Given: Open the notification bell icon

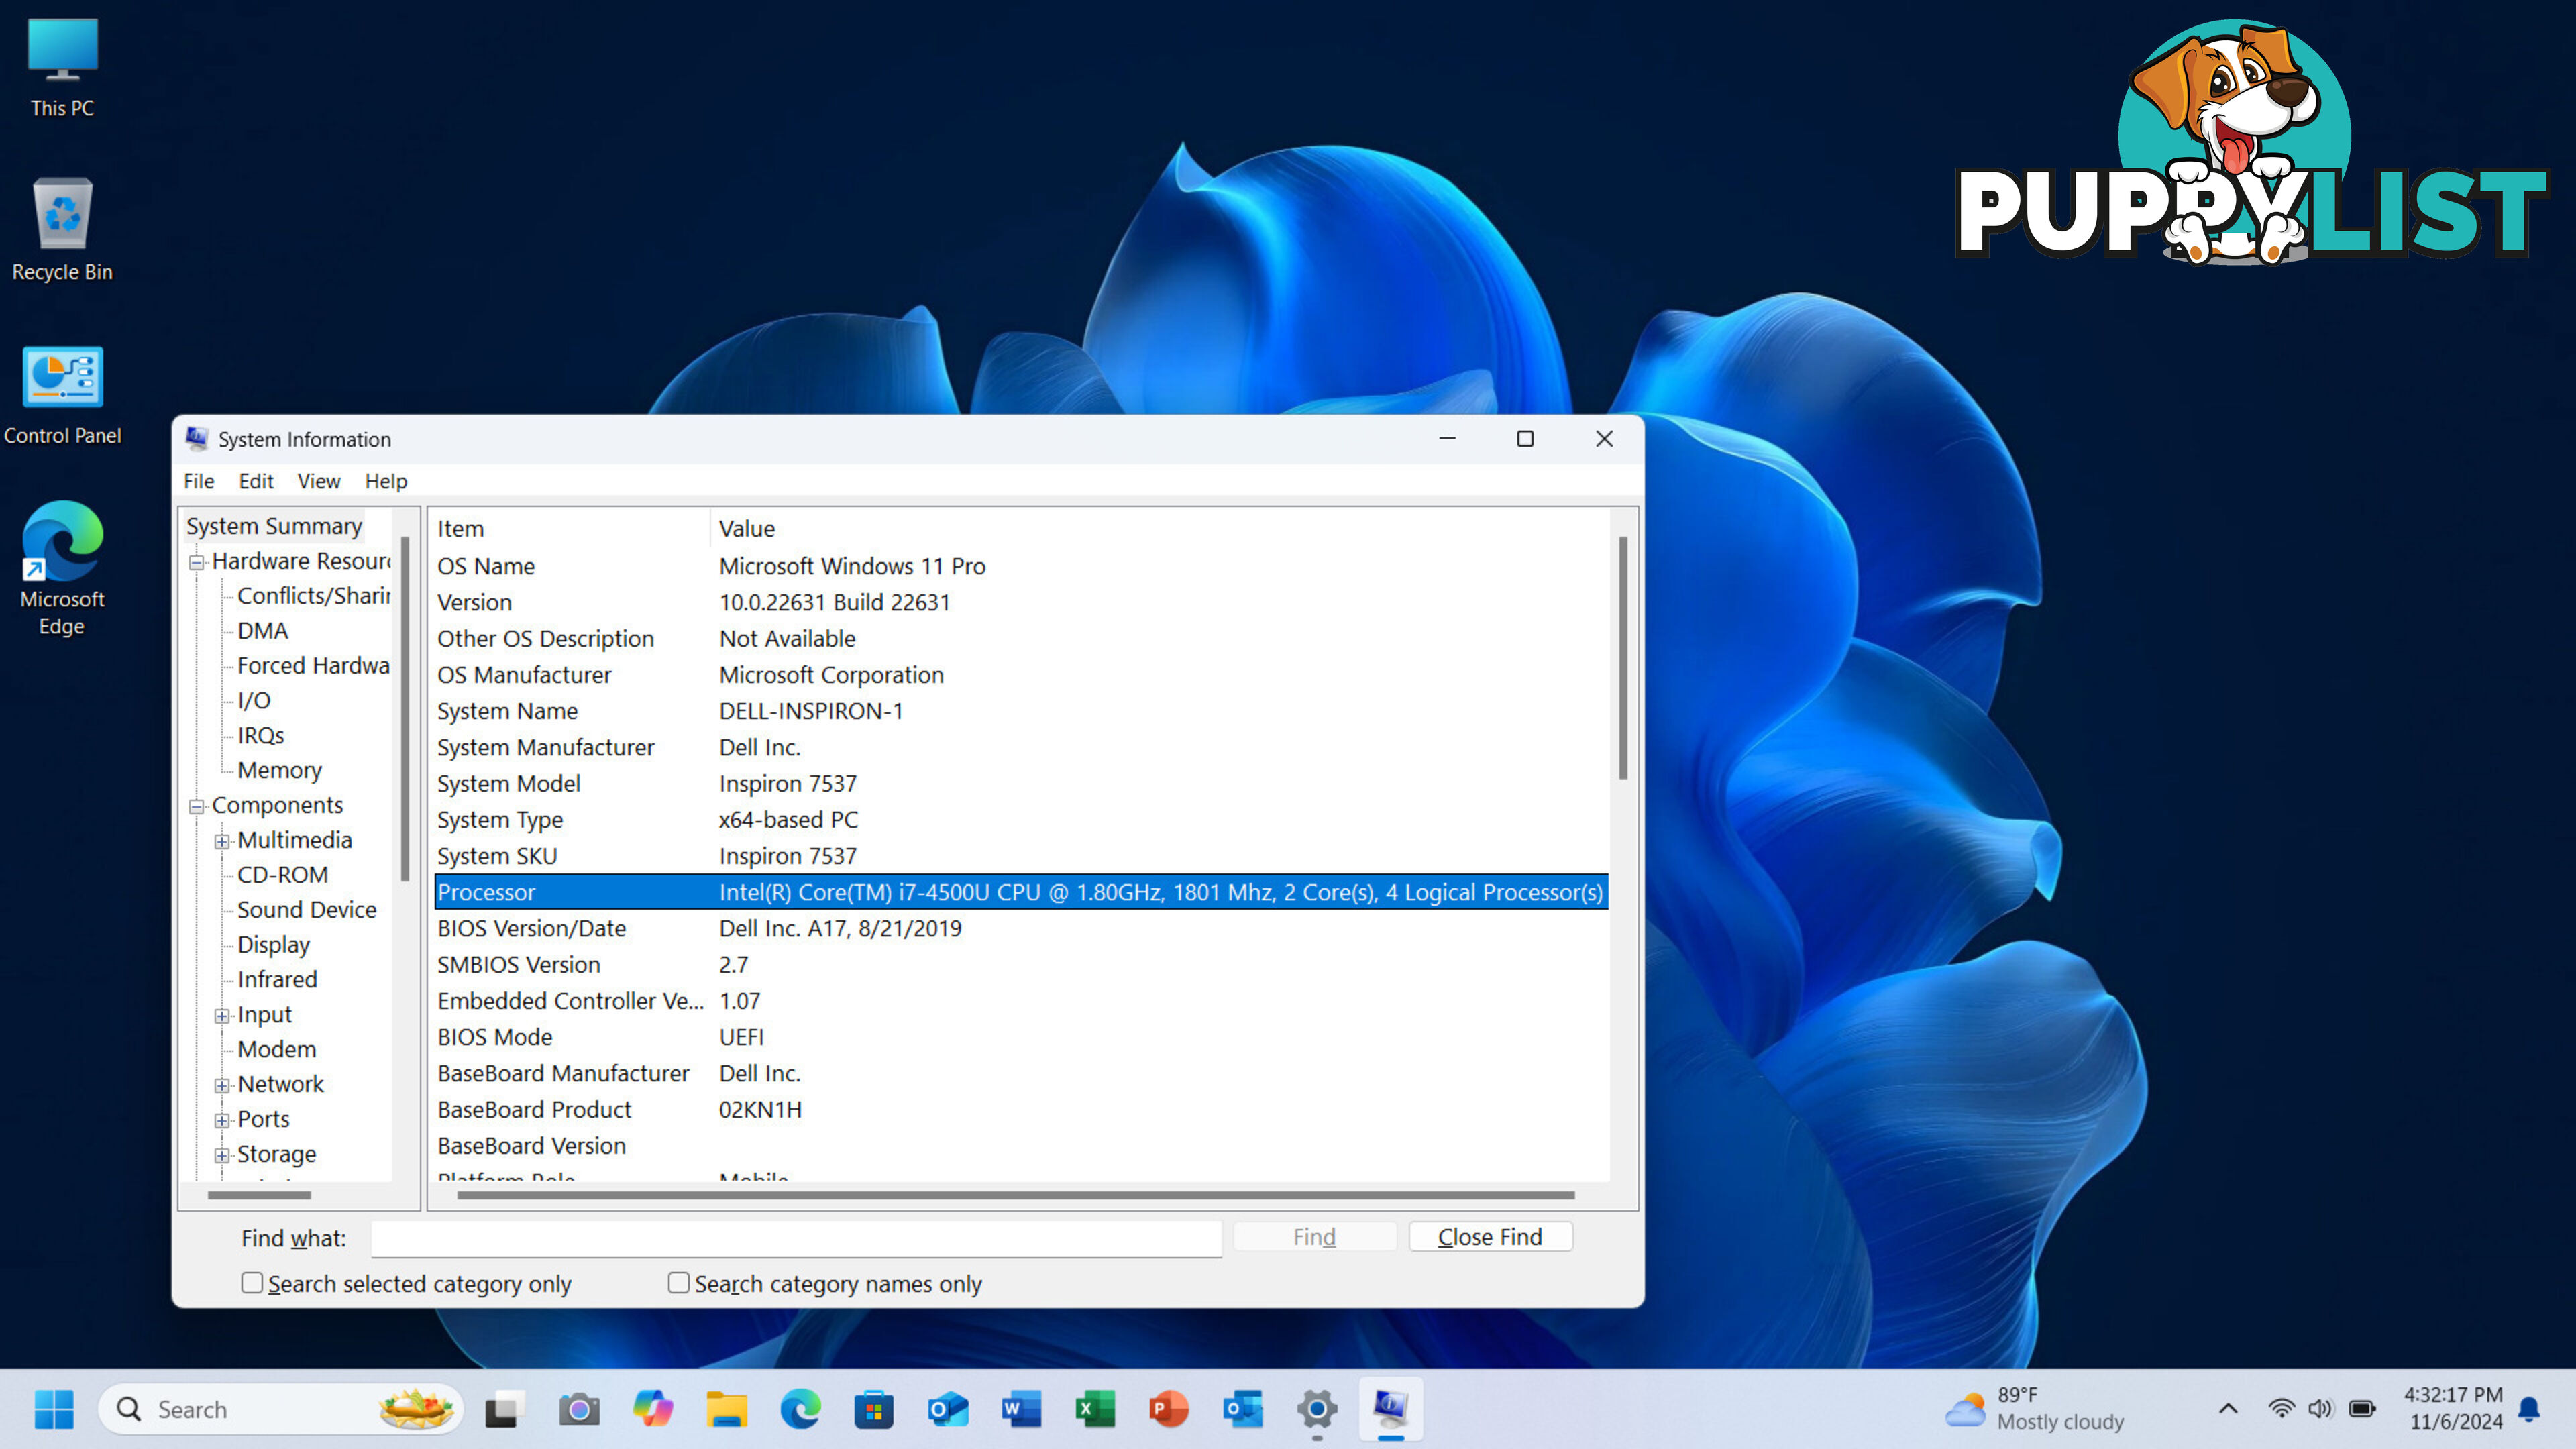Looking at the screenshot, I should (2529, 1409).
